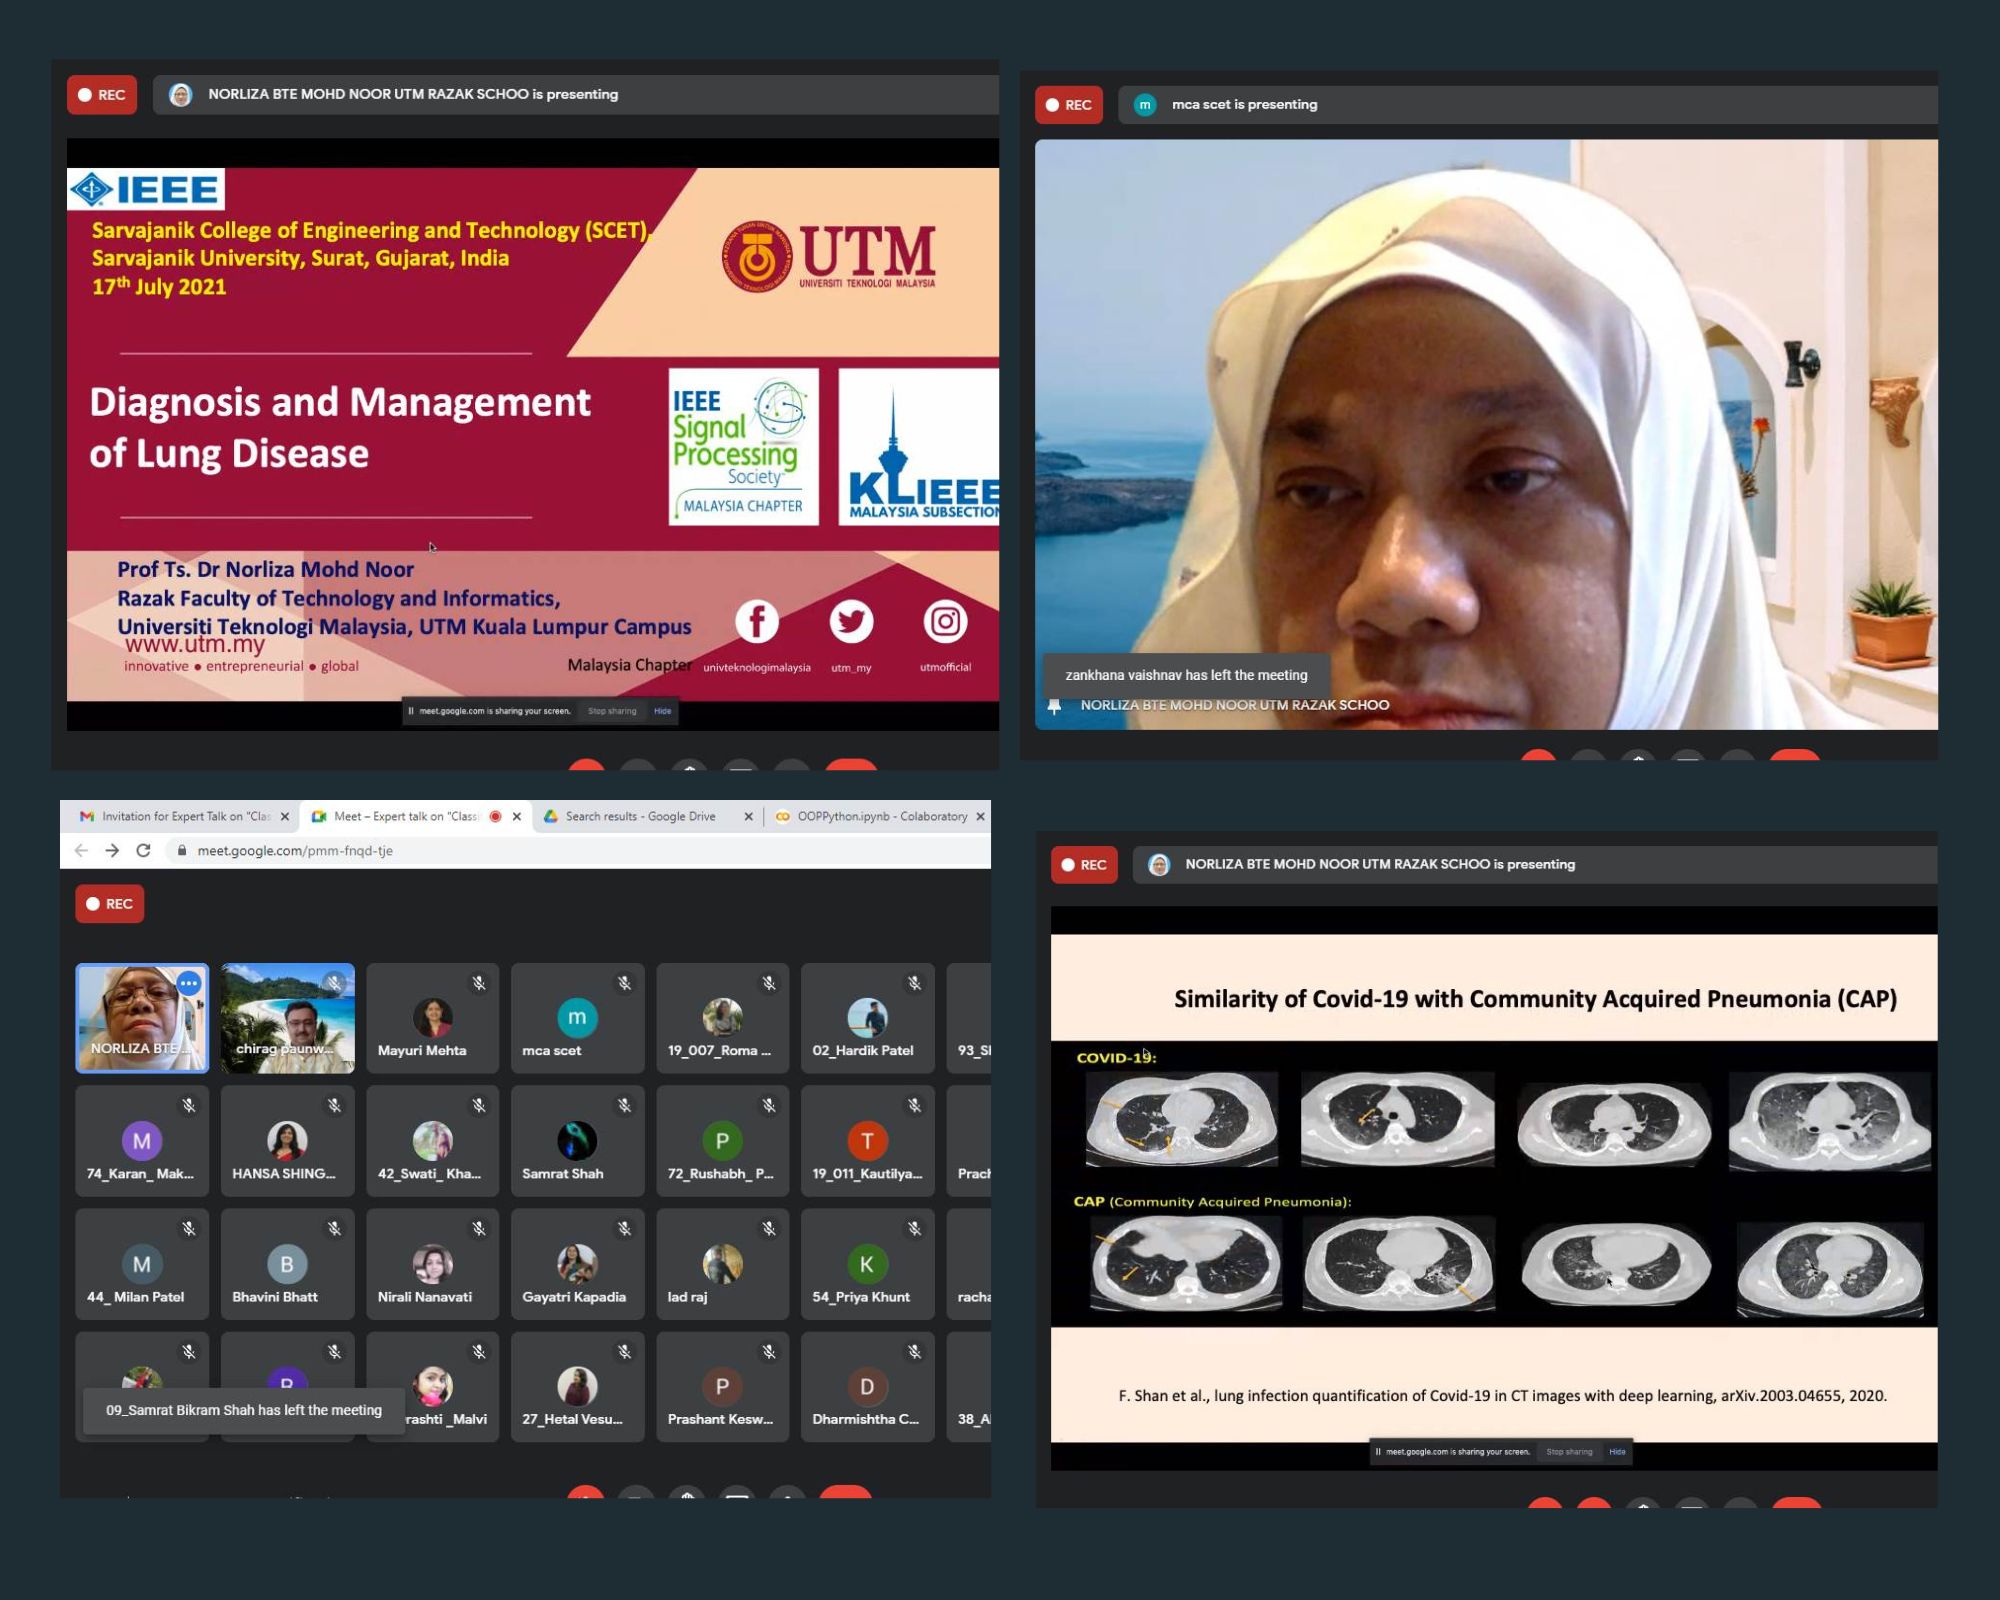Click Stop sharing on lung slide
Viewport: 2000px width, 1600px height.
pyautogui.click(x=1569, y=1452)
